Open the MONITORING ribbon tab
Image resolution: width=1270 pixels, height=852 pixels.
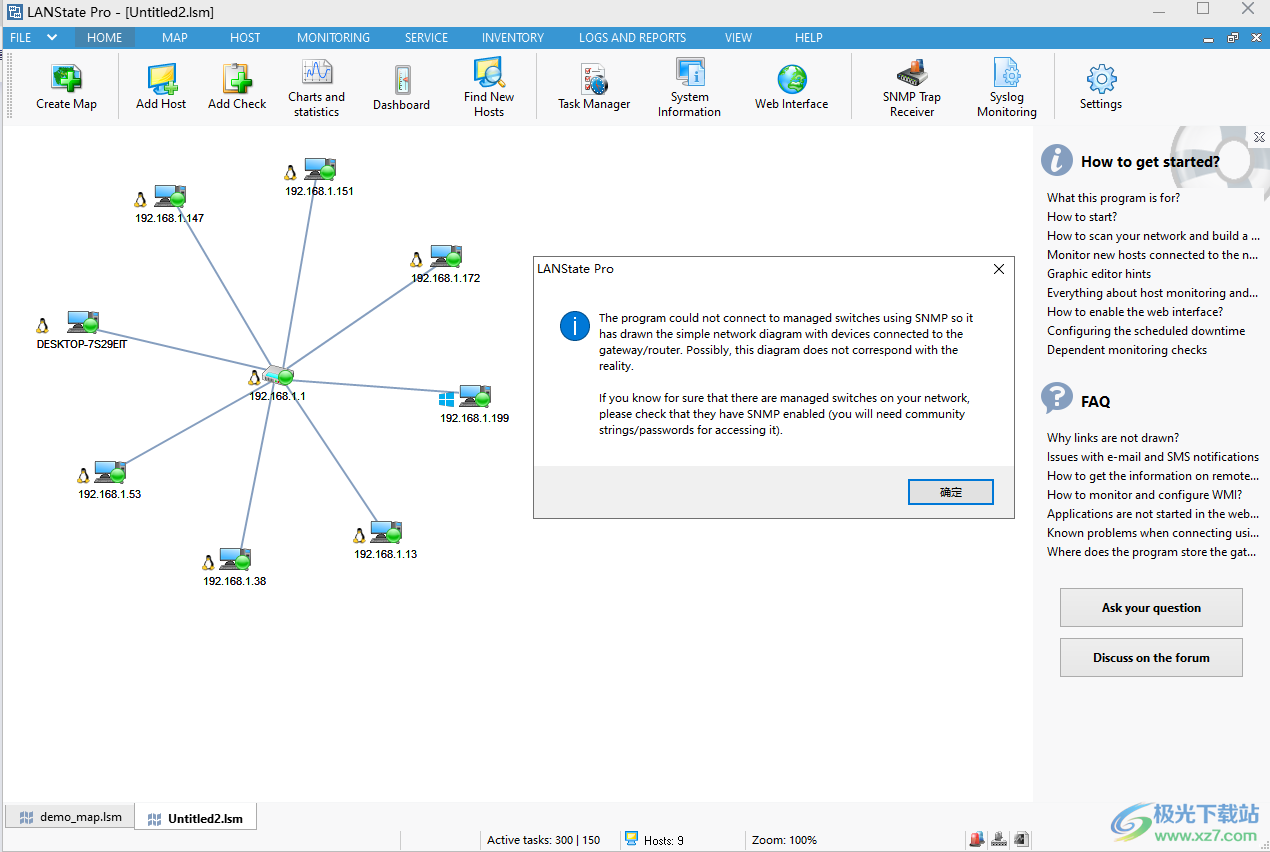tap(333, 38)
